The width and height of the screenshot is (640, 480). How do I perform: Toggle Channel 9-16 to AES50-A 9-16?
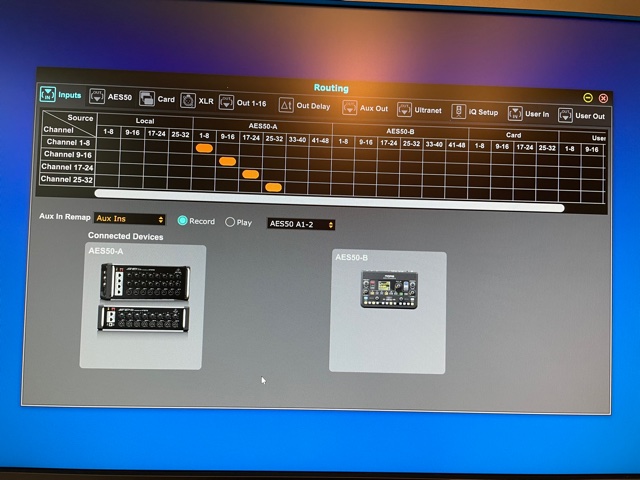pyautogui.click(x=227, y=161)
